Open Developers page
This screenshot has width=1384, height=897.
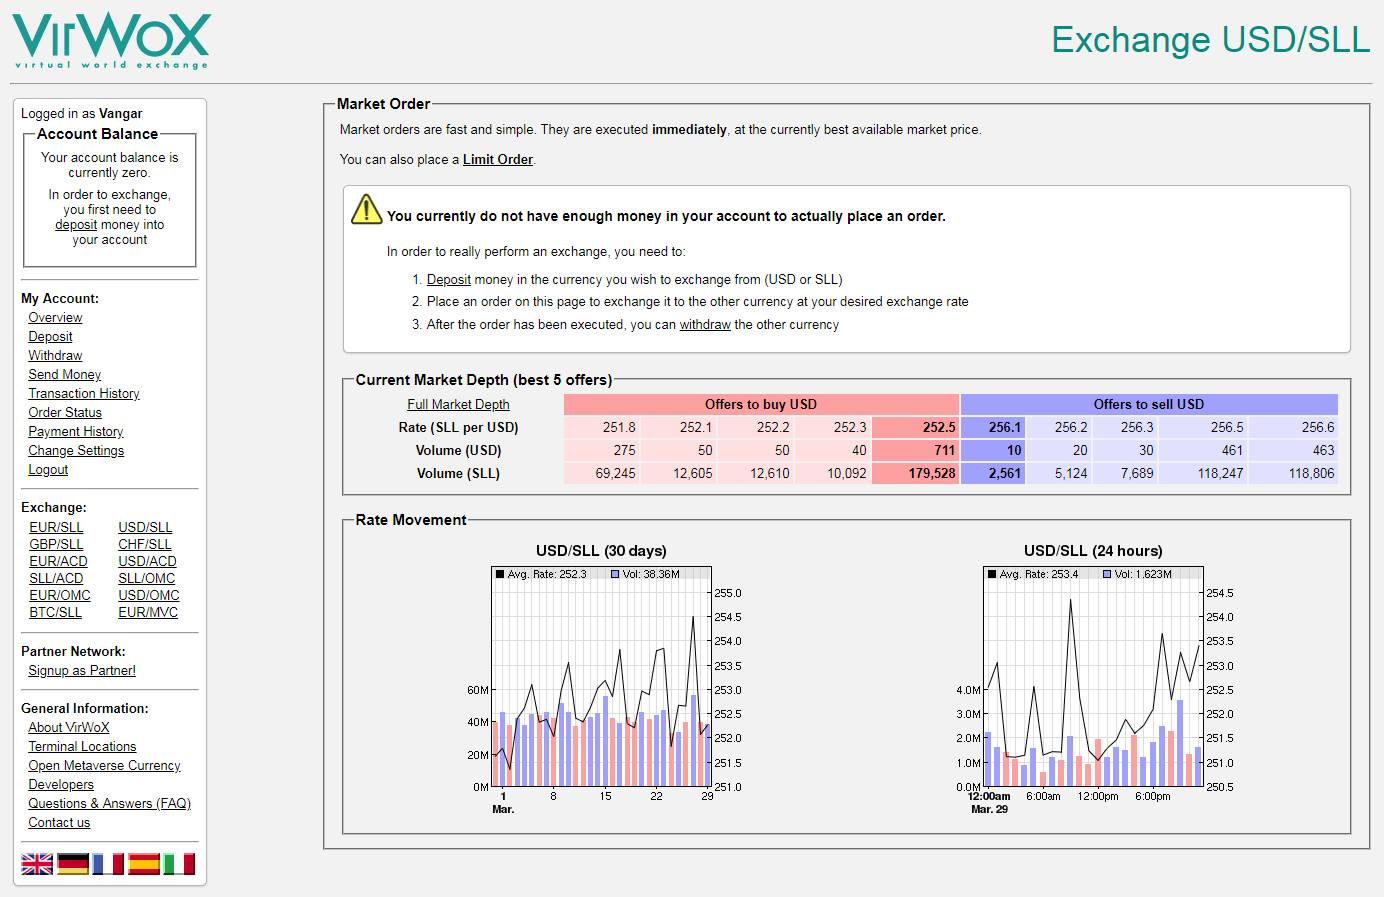pos(61,785)
